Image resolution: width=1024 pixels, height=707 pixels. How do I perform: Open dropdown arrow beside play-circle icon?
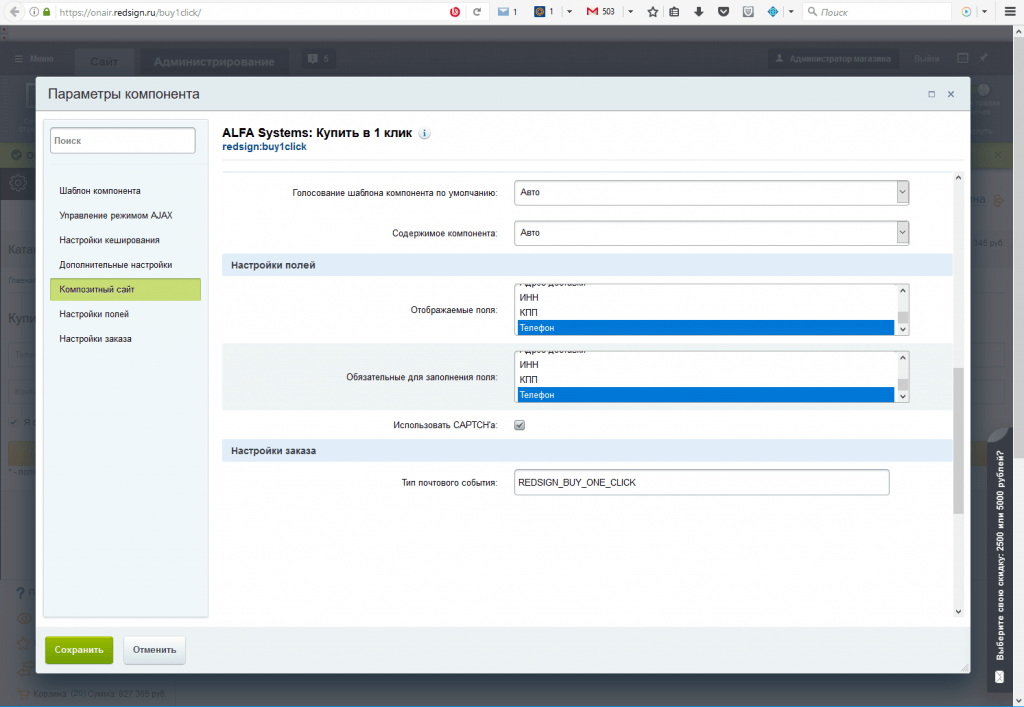click(x=984, y=12)
